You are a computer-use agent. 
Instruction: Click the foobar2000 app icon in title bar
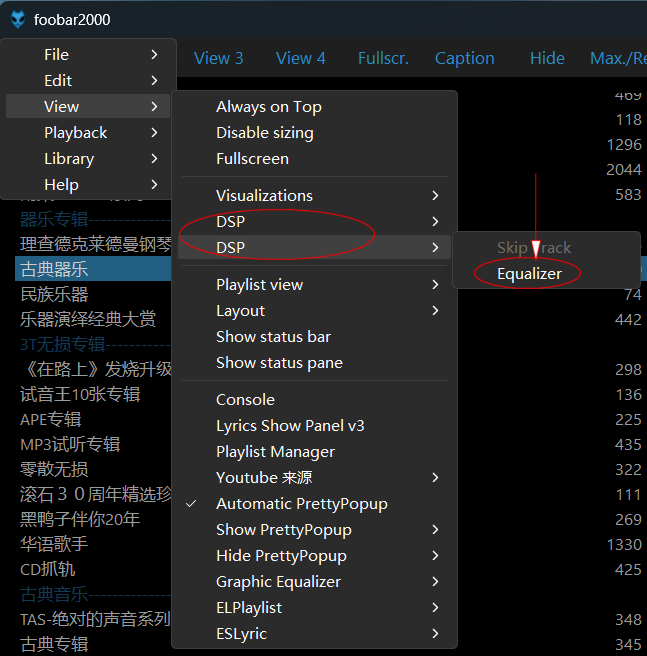click(17, 19)
